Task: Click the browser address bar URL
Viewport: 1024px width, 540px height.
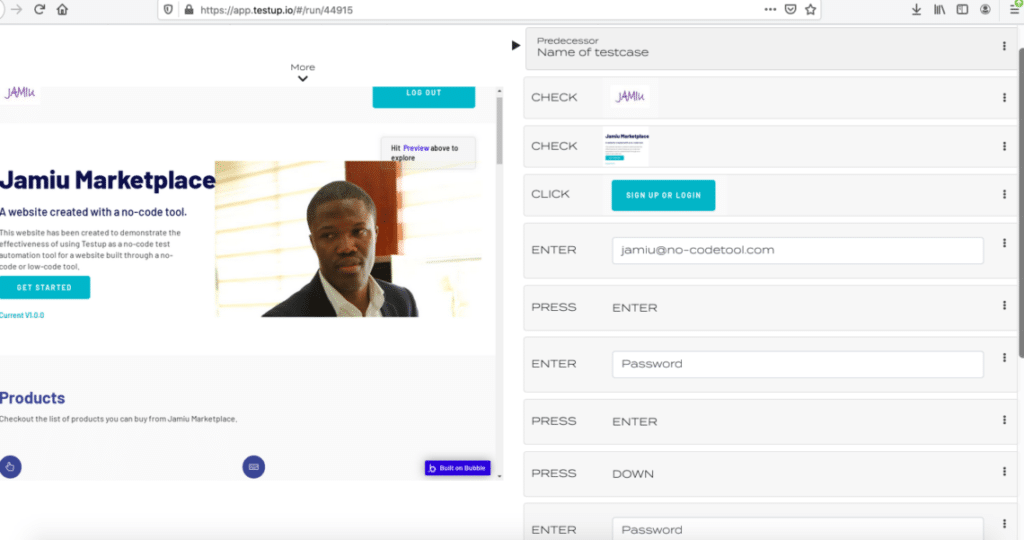Action: pos(276,10)
